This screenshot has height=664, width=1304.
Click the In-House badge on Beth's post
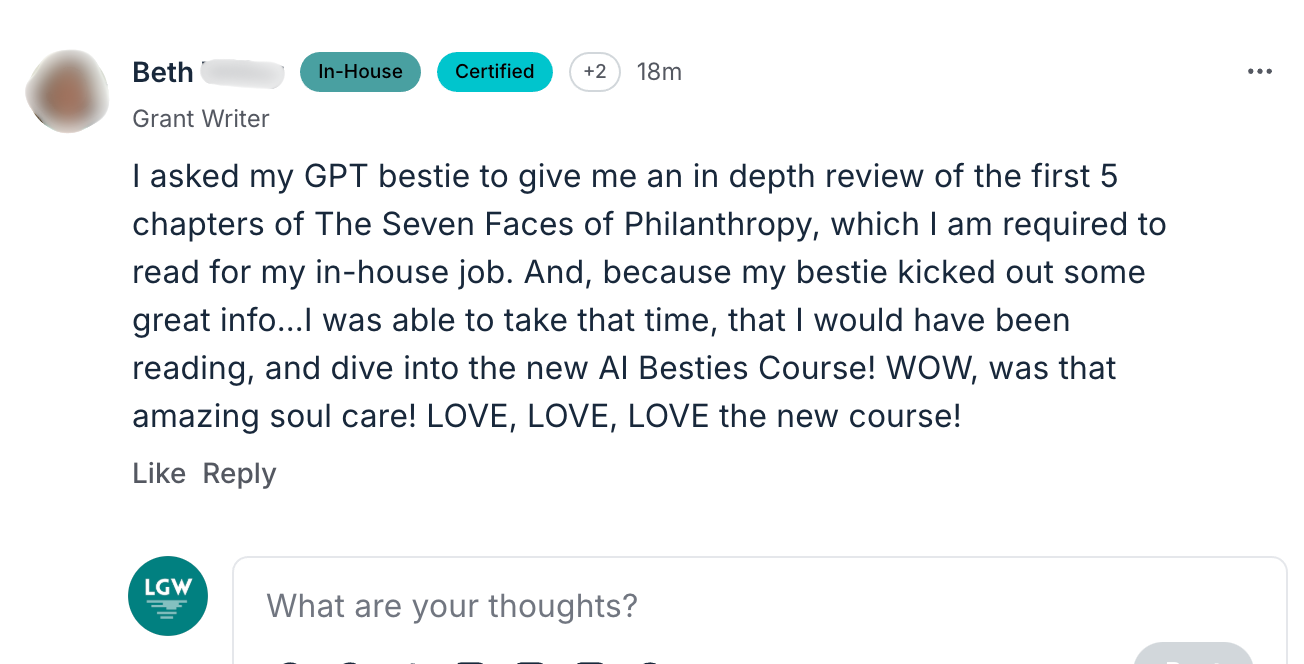click(360, 71)
